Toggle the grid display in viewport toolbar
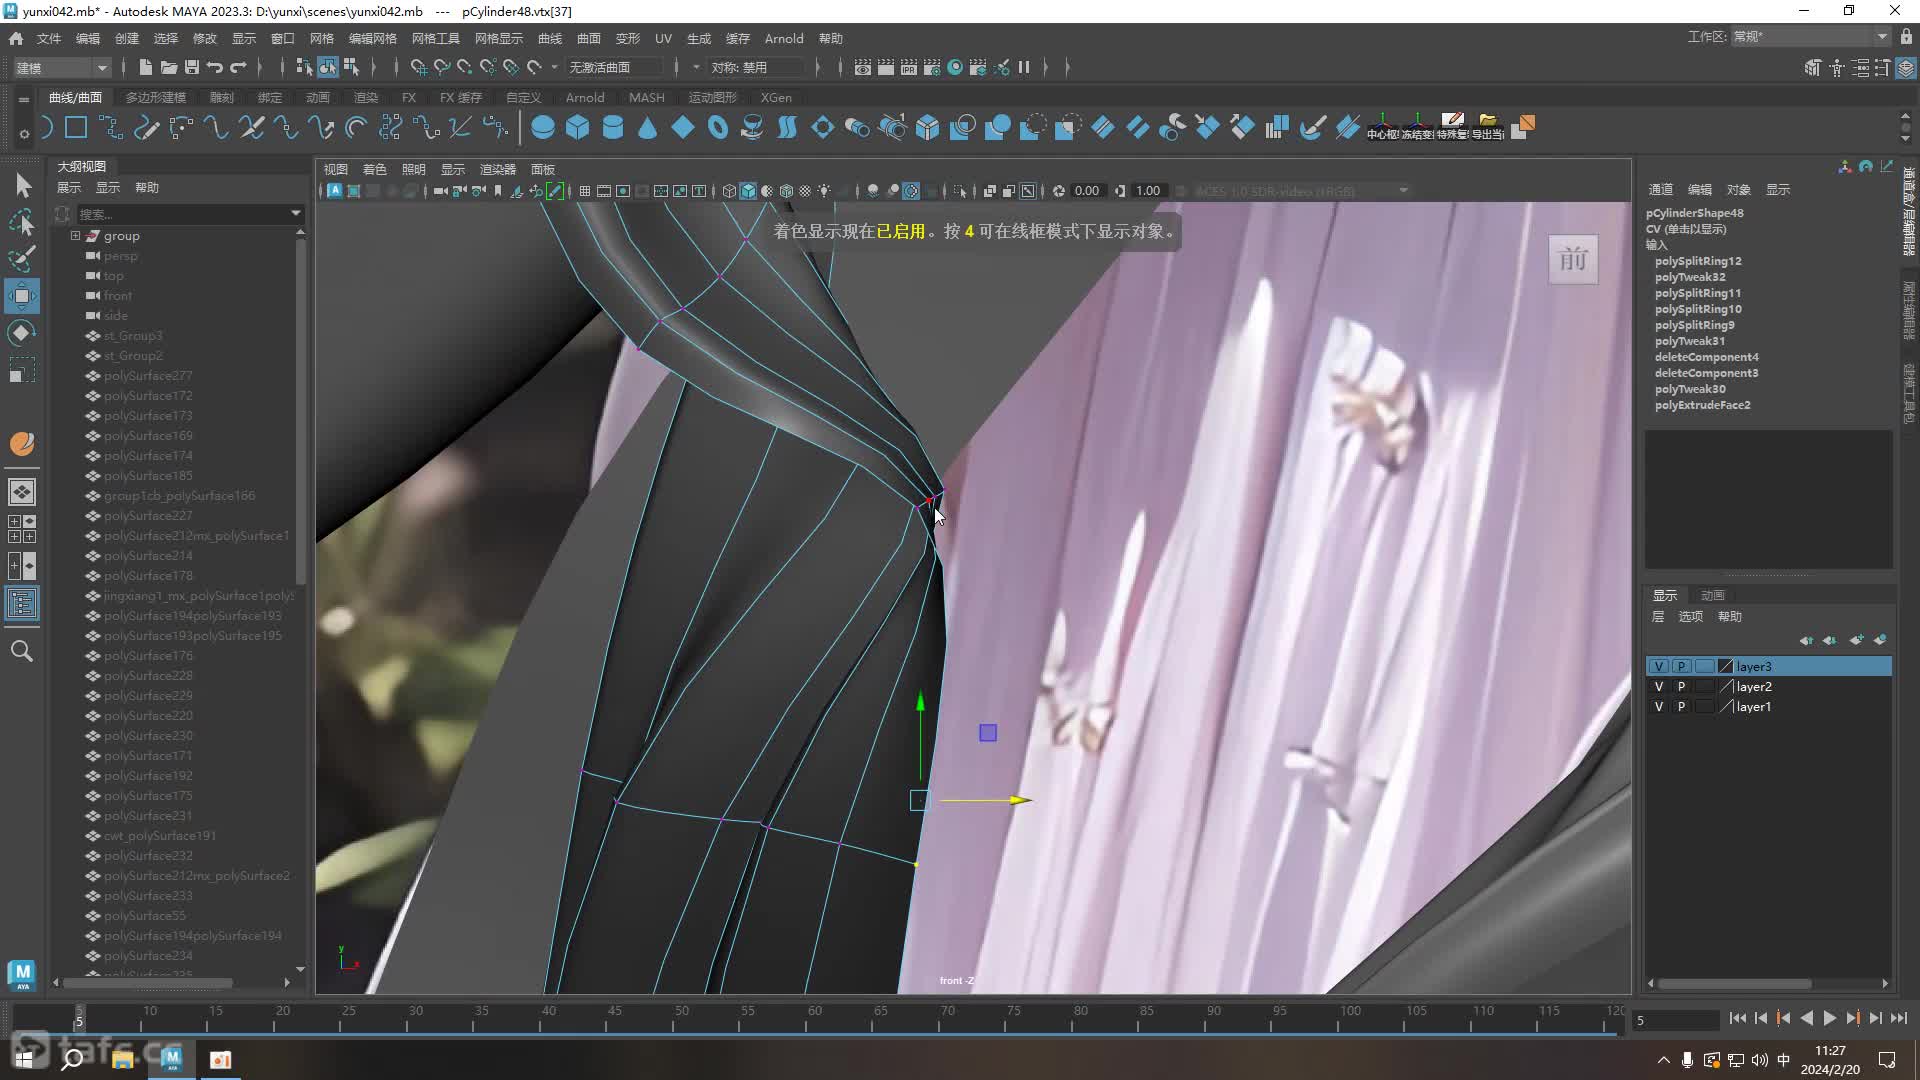 click(585, 191)
